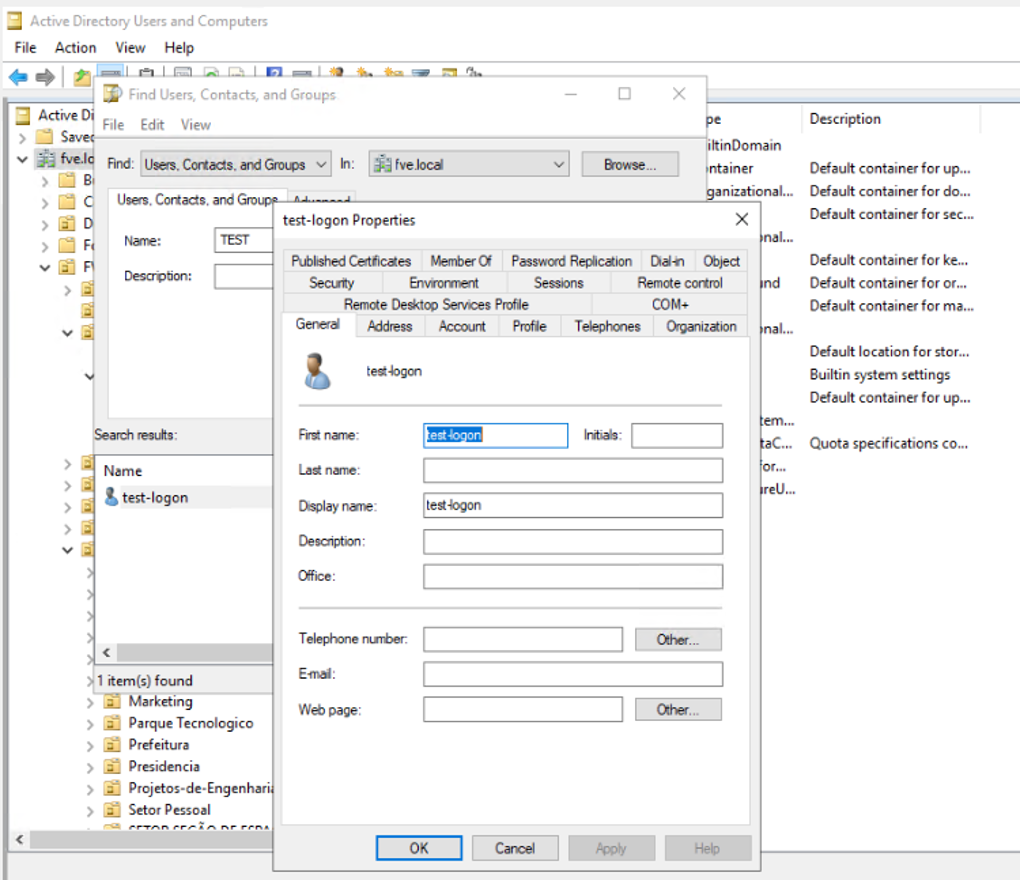The height and width of the screenshot is (880, 1020).
Task: Open the Help menu in main window
Action: click(179, 47)
